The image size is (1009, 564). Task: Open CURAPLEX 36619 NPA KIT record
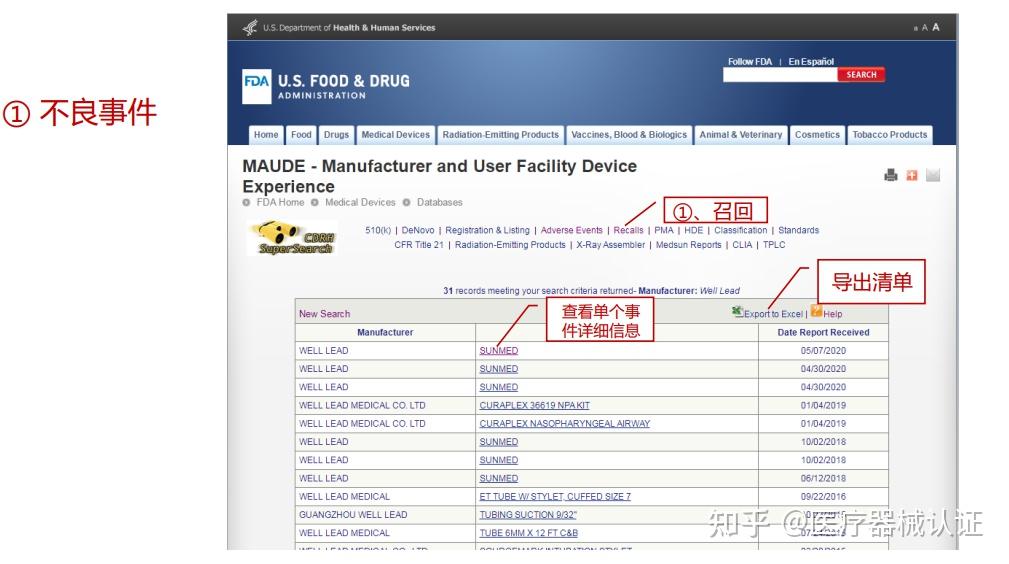[534, 406]
